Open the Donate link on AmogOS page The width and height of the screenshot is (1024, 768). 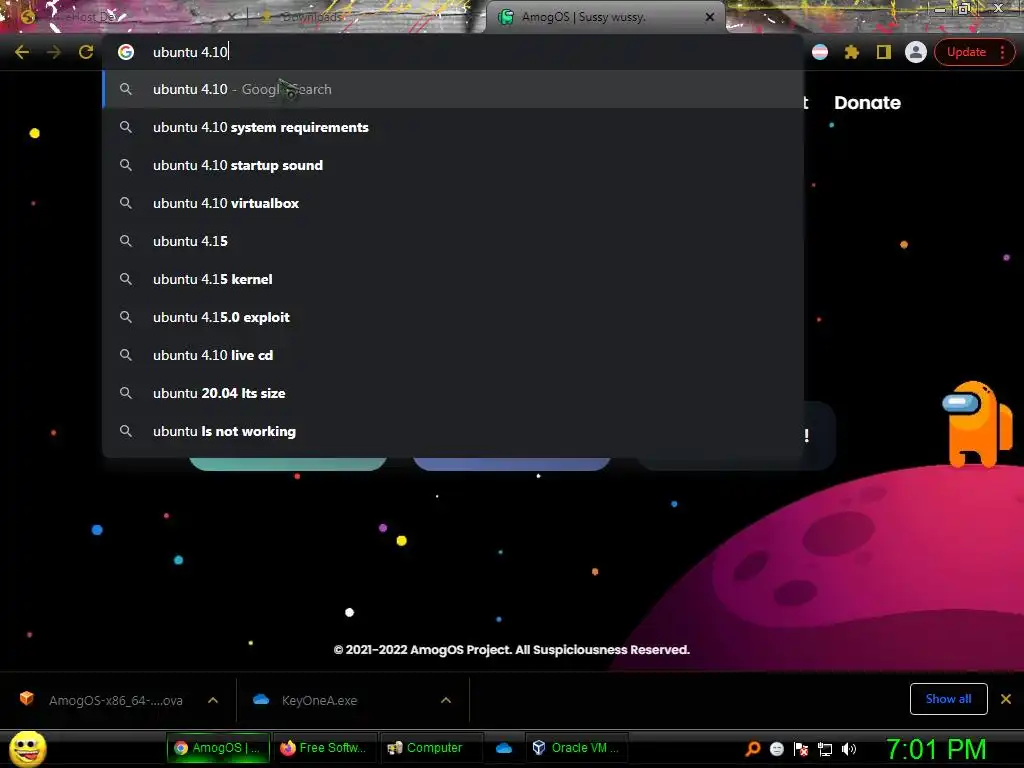(x=867, y=103)
